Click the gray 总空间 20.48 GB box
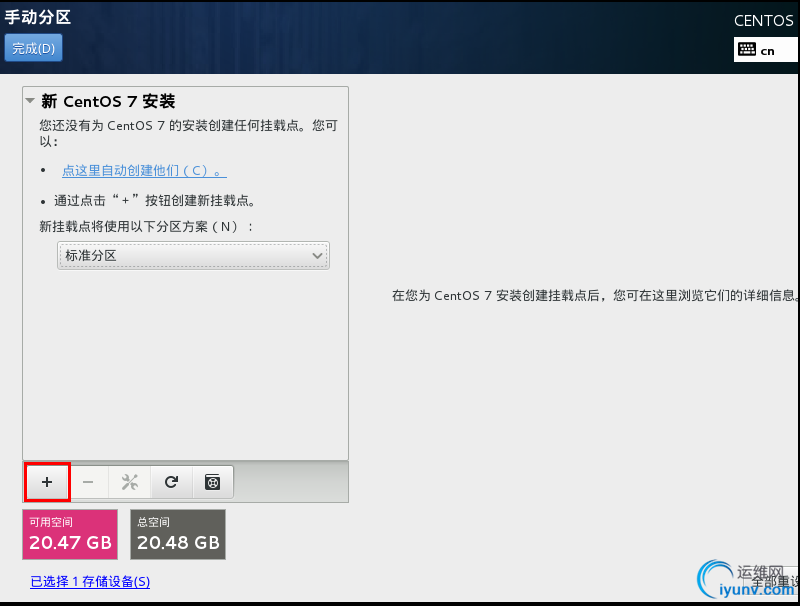Screen dimensions: 800x606 177,534
